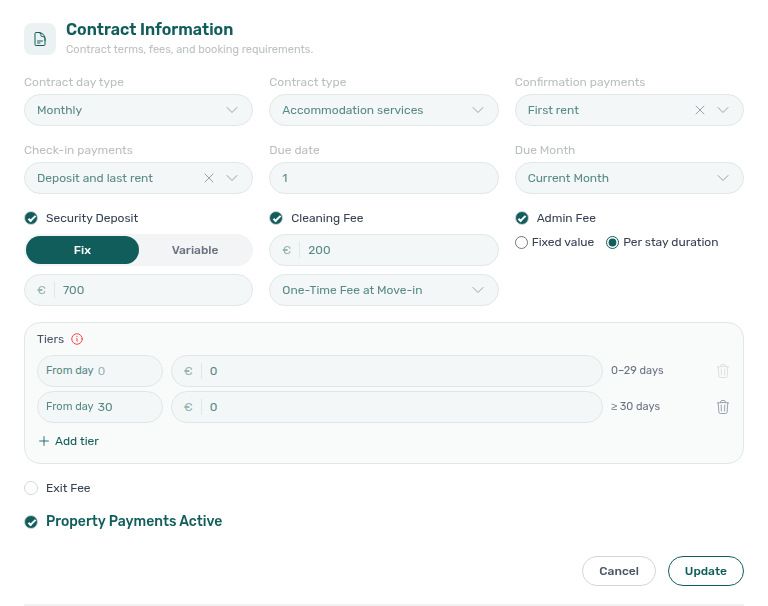Click the "Tiers" label
The width and height of the screenshot is (768, 606).
[50, 339]
